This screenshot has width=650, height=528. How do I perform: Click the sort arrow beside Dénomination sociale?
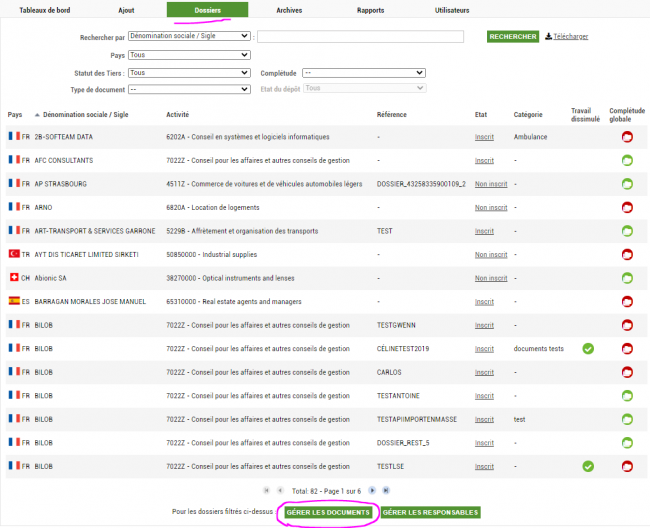[37, 115]
